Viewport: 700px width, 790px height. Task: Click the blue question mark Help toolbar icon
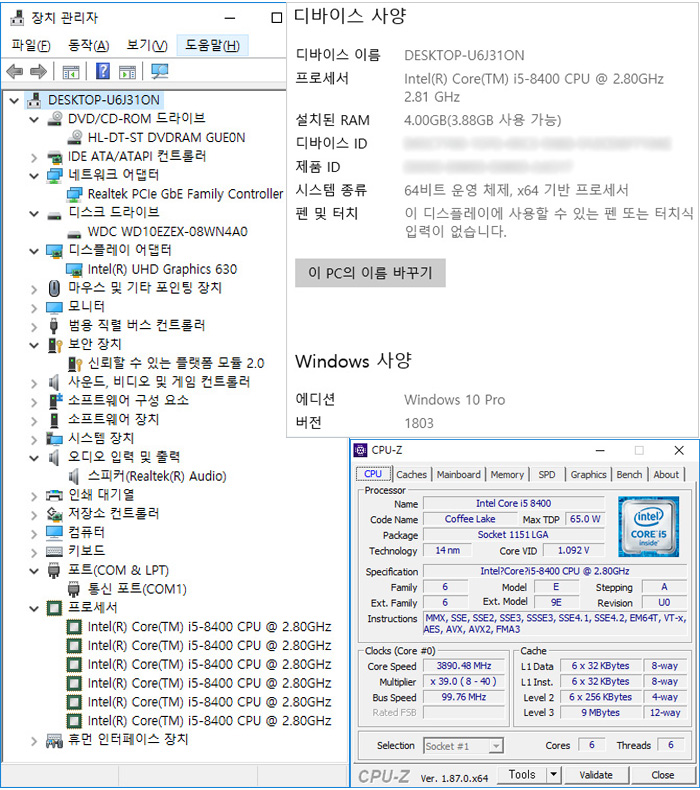click(103, 71)
